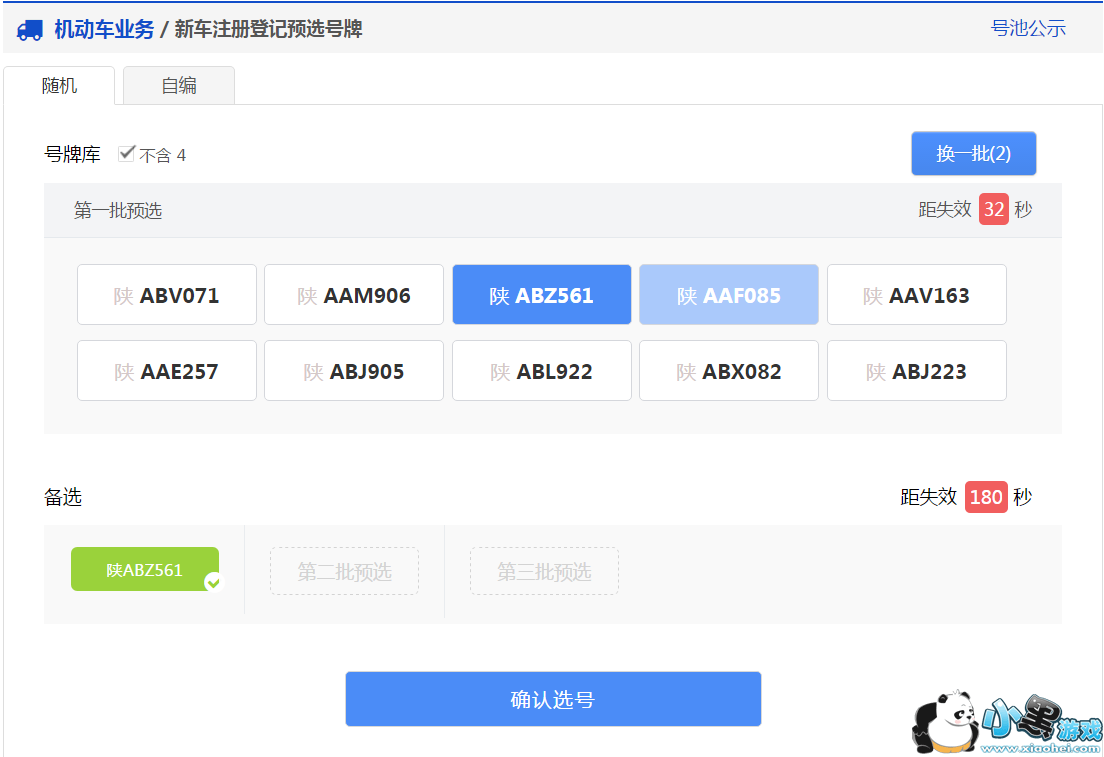Select plate 陕 ABJ905
The height and width of the screenshot is (757, 1104).
click(x=354, y=371)
